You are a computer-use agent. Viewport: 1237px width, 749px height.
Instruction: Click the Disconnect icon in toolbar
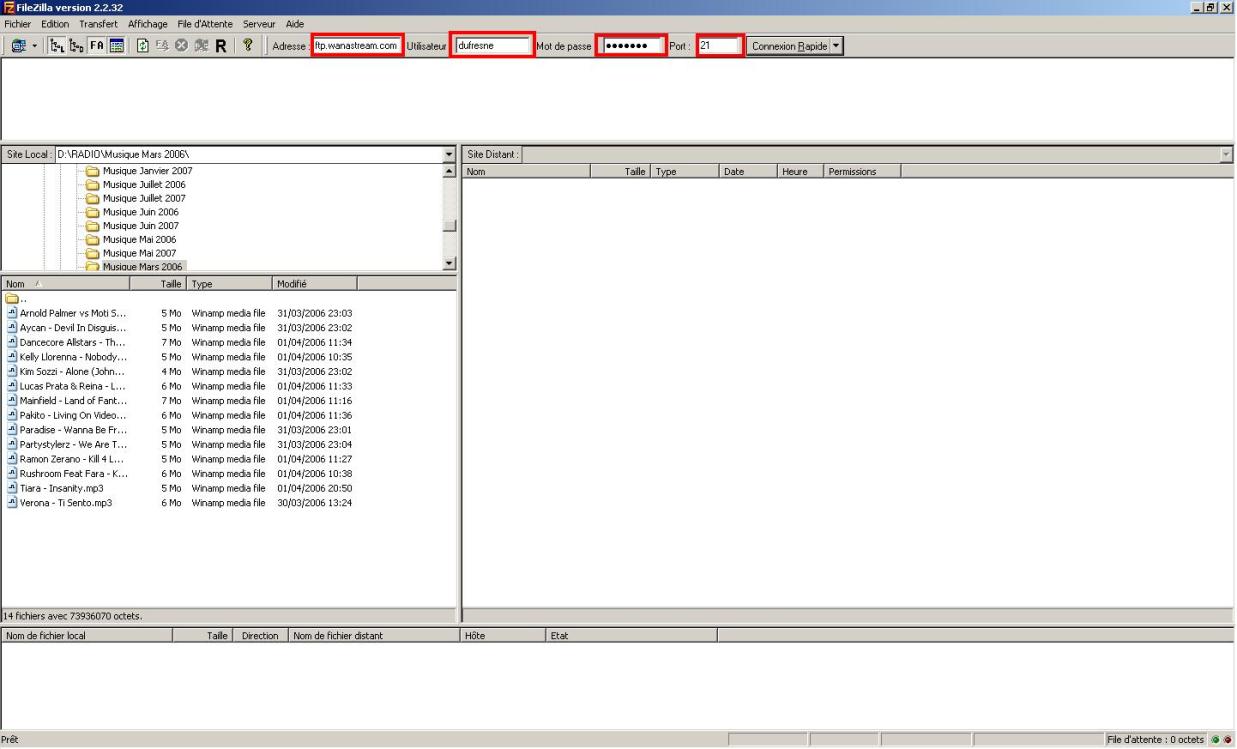[200, 46]
